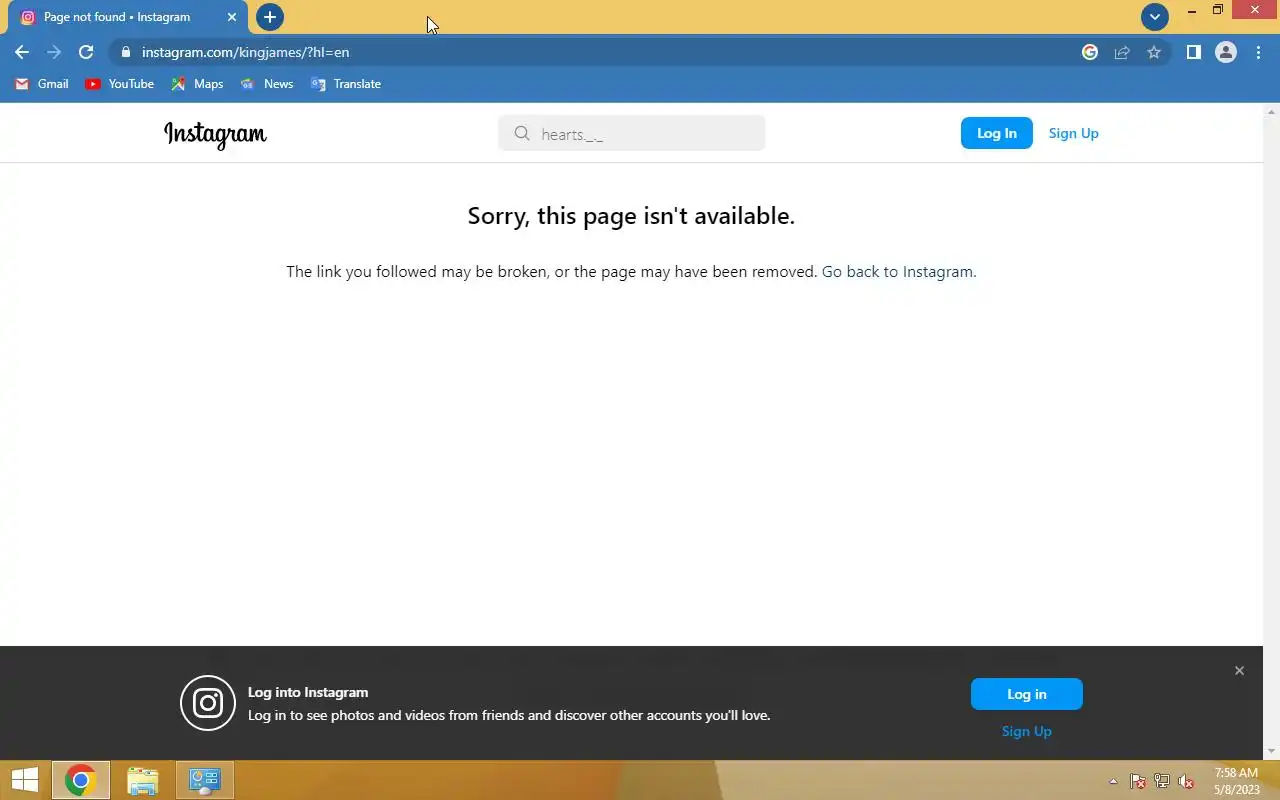The height and width of the screenshot is (800, 1280).
Task: Open Sign Up link in bottom banner
Action: (x=1027, y=731)
